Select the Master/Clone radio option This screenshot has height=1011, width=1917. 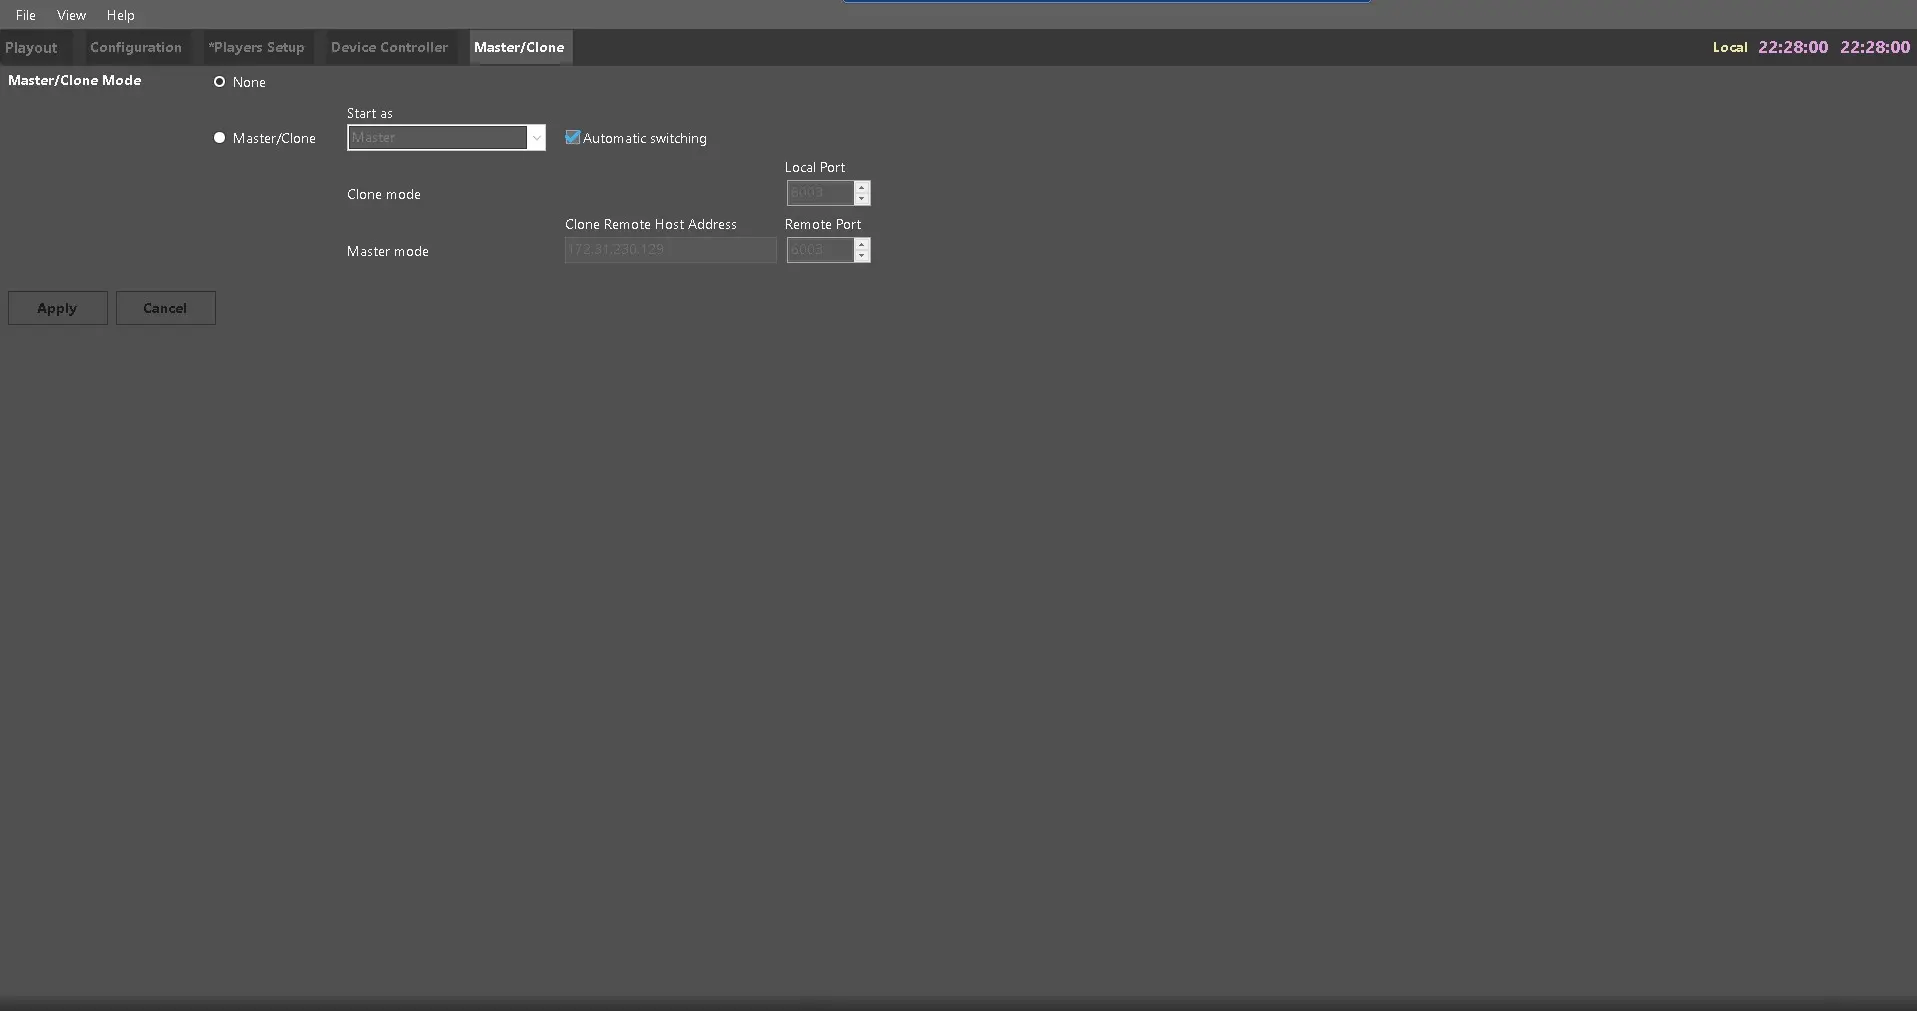click(220, 138)
